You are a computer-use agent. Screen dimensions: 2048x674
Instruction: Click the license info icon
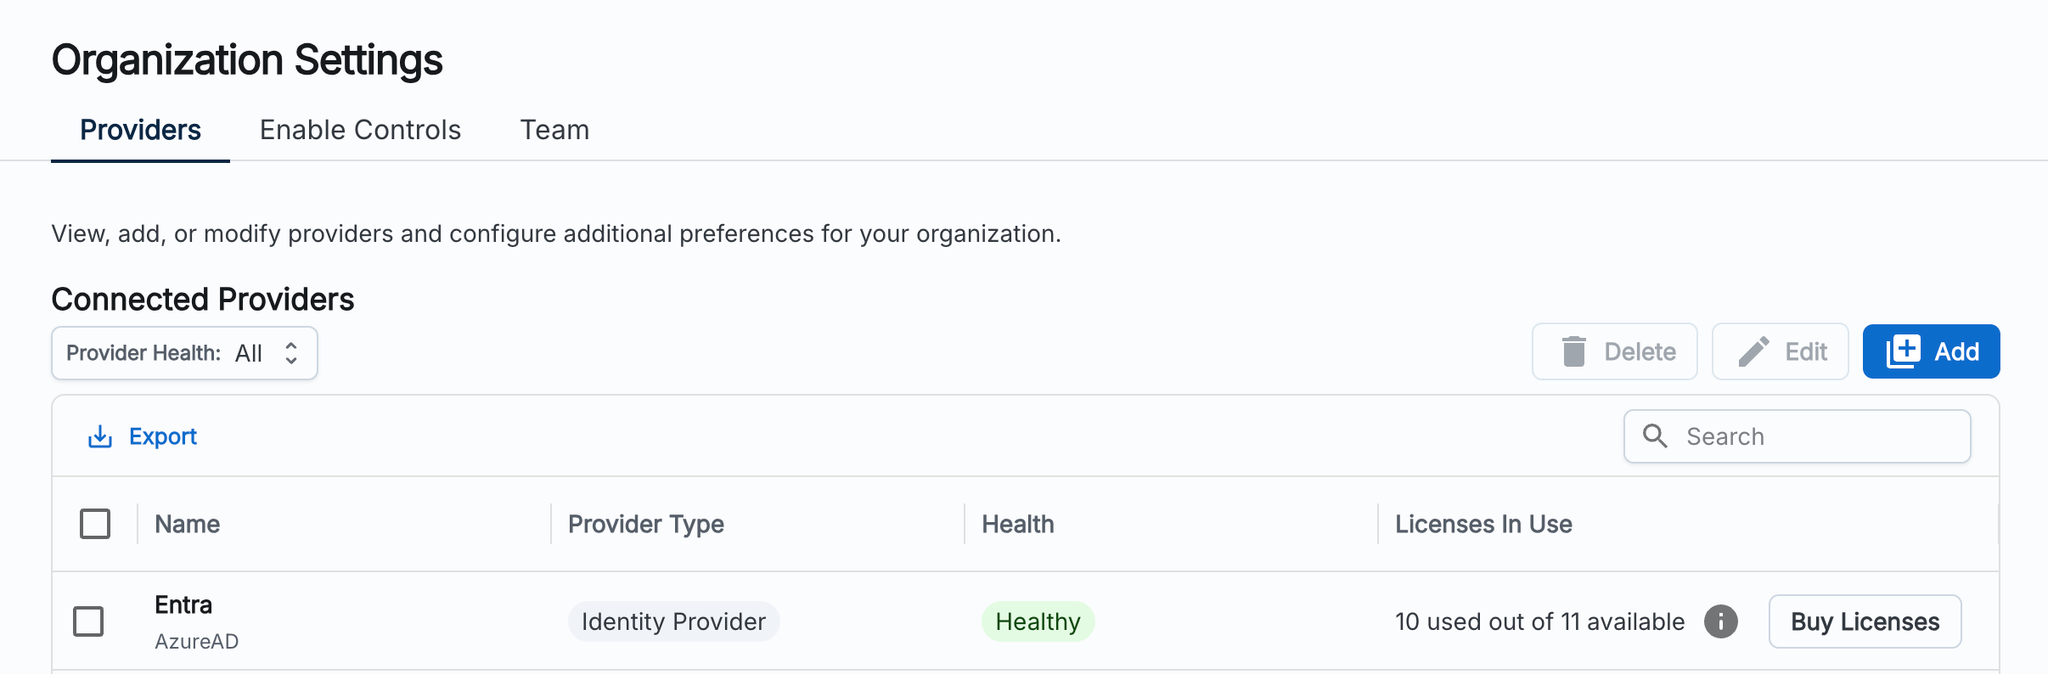[x=1720, y=621]
